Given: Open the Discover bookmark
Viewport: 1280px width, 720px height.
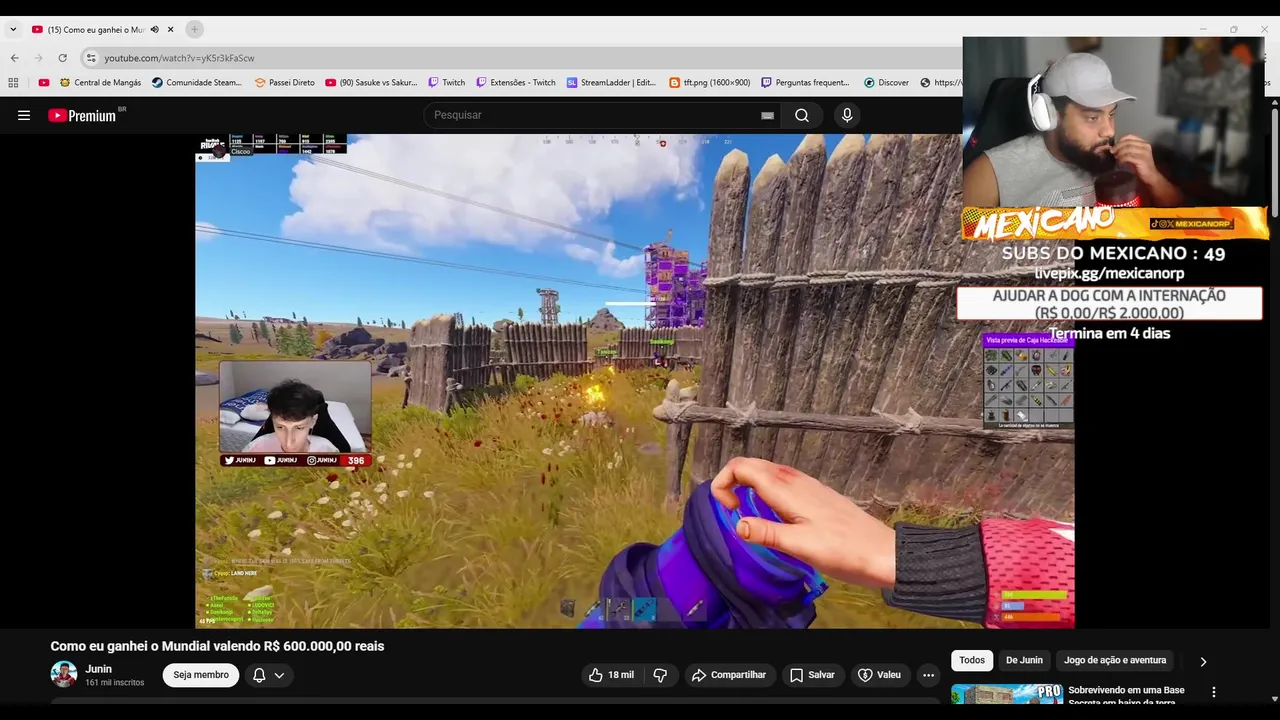Looking at the screenshot, I should 886,82.
